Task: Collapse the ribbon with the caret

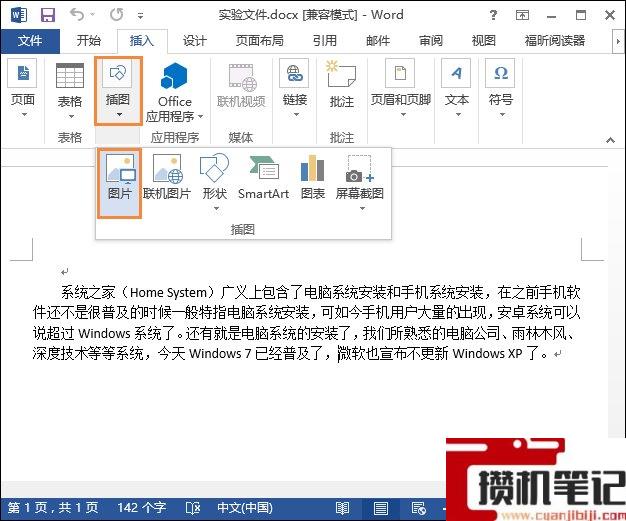Action: tap(610, 140)
